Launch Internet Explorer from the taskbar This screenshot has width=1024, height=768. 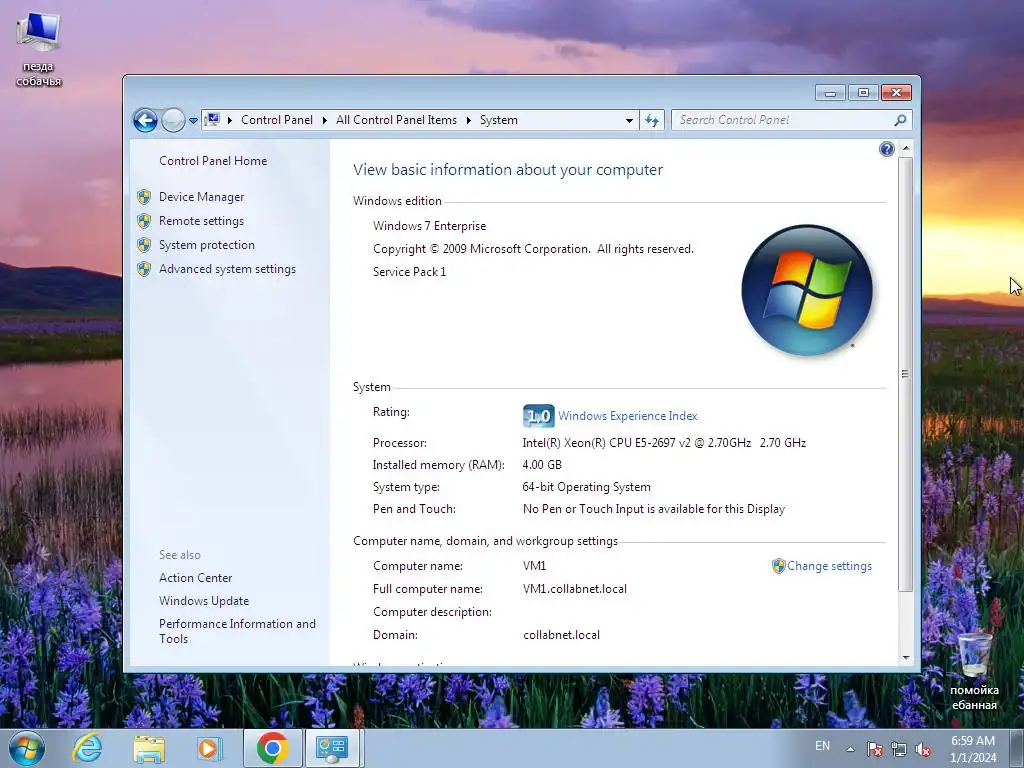pos(88,748)
